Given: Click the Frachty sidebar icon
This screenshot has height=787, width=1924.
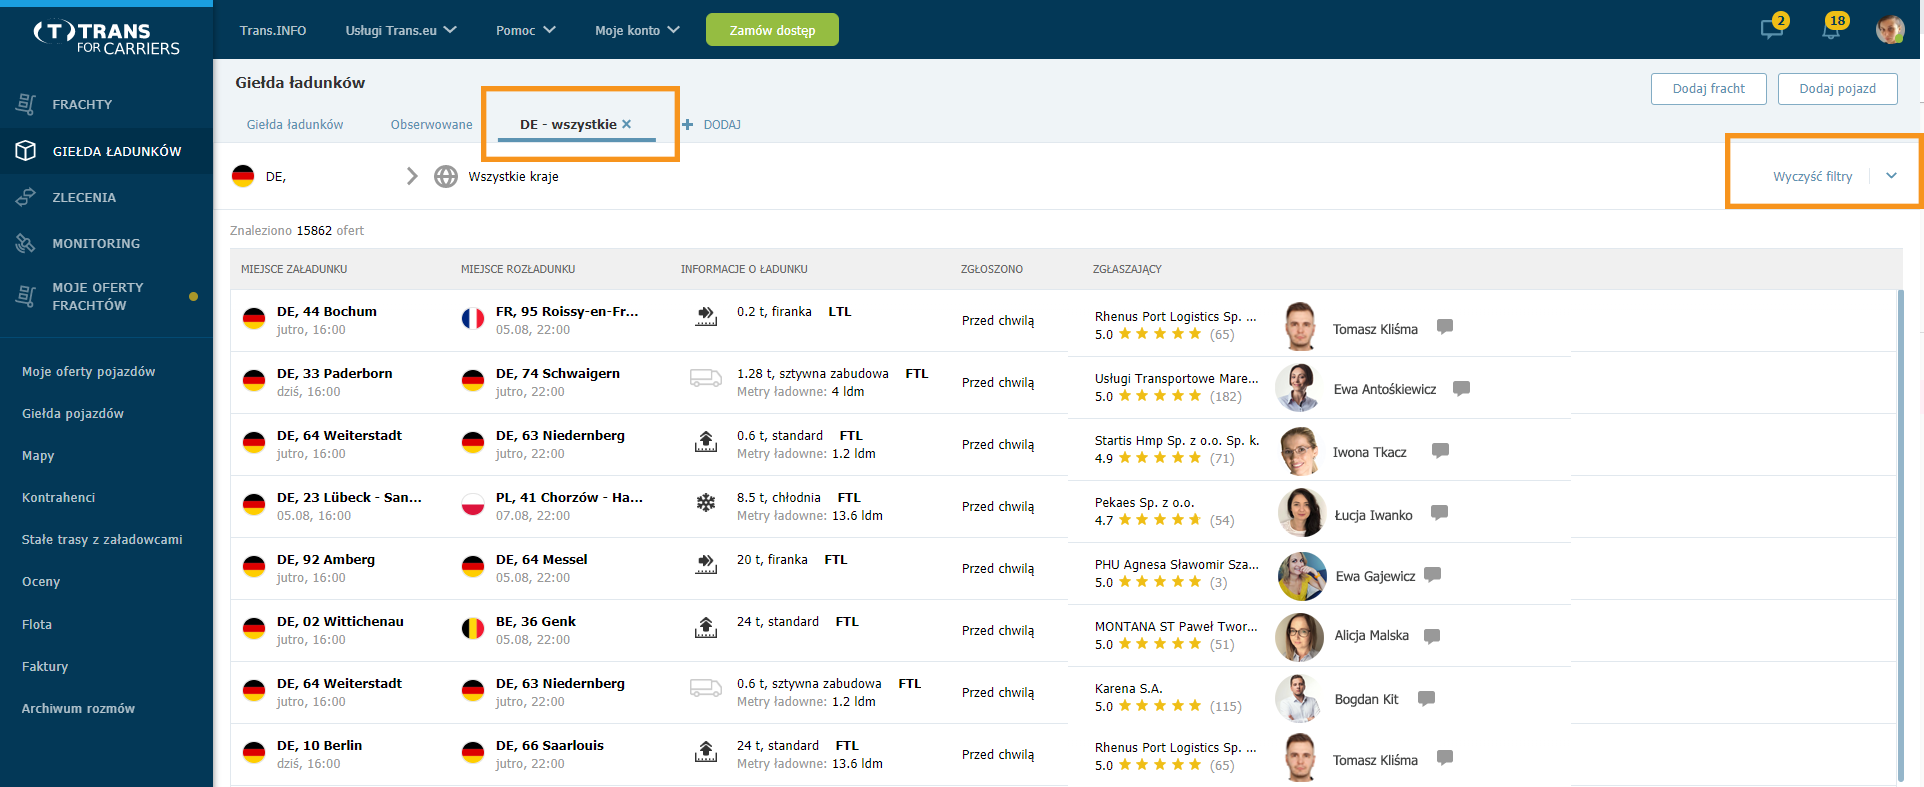Looking at the screenshot, I should click(x=26, y=104).
